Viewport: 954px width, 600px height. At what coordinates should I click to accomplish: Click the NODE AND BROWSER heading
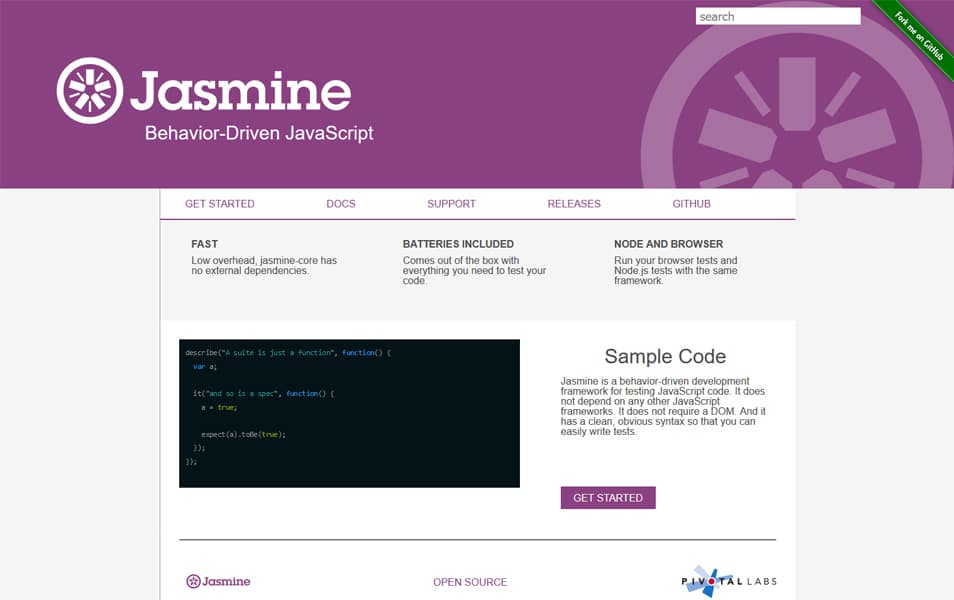(669, 244)
